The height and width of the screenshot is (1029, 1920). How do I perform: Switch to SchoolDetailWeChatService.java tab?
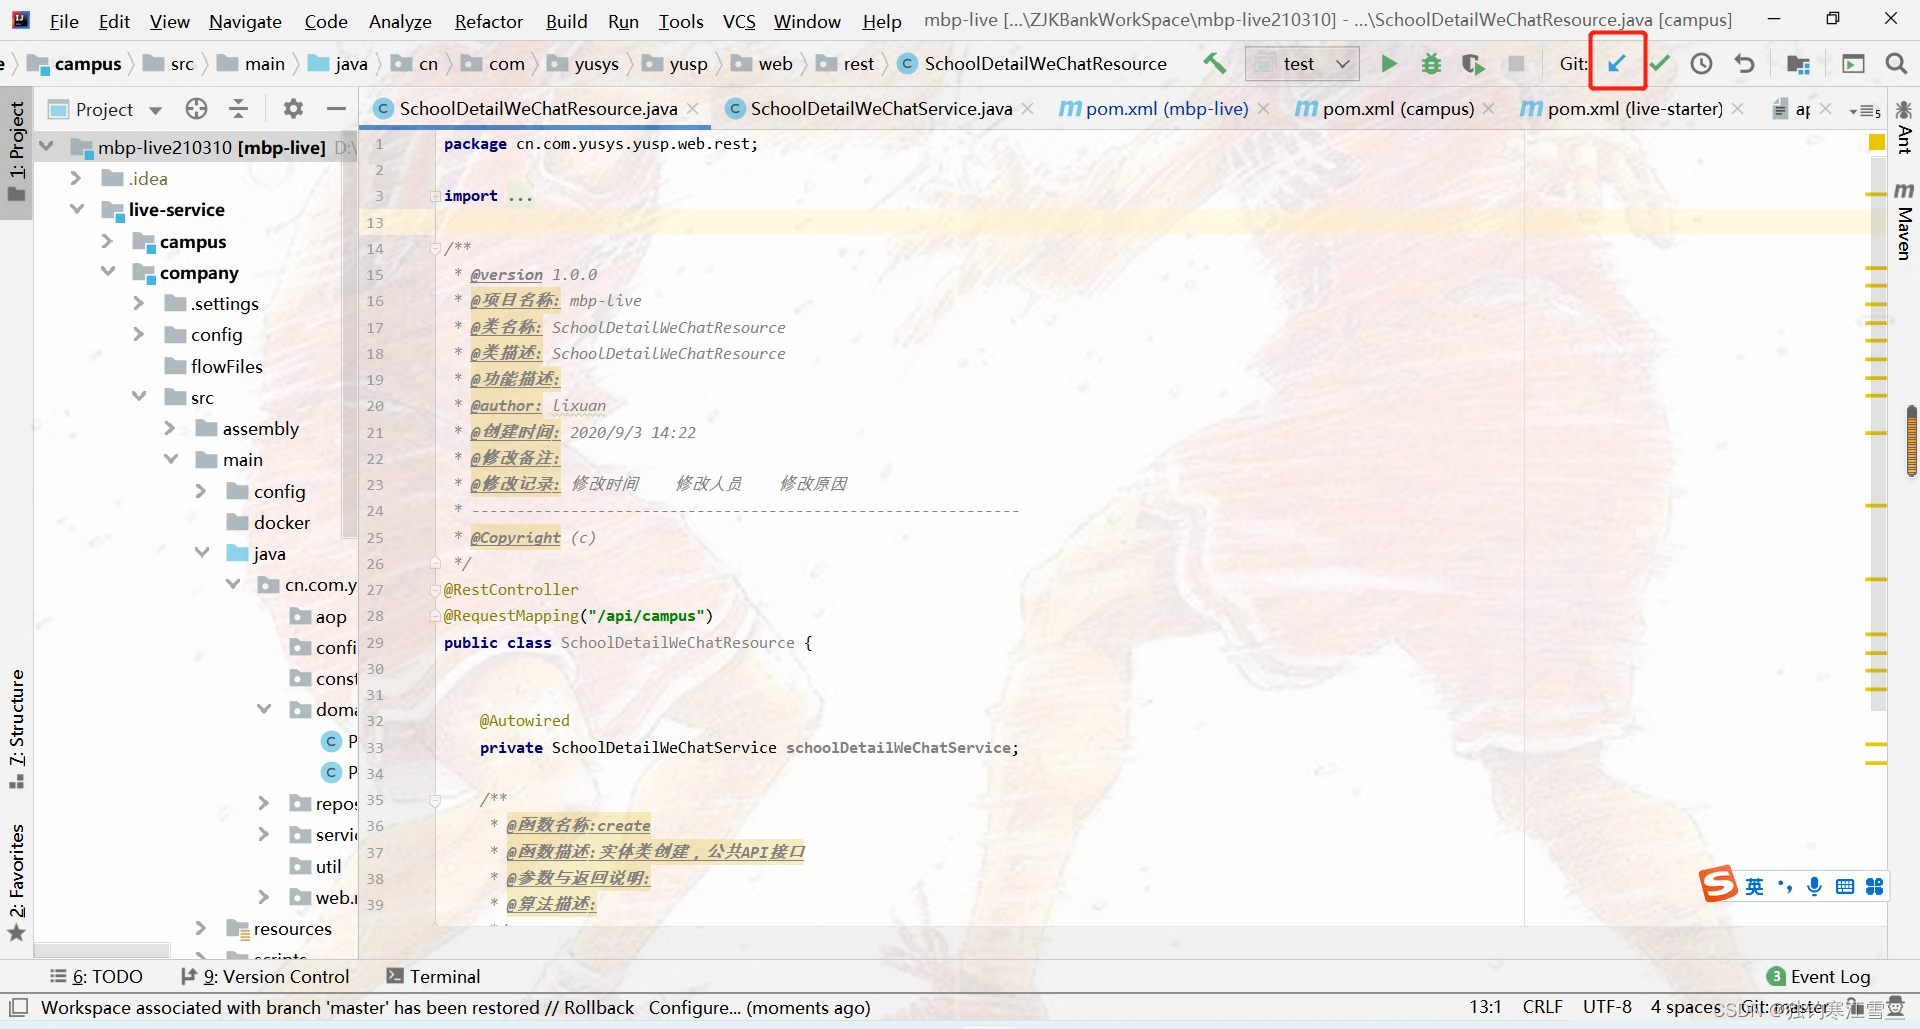[x=881, y=108]
